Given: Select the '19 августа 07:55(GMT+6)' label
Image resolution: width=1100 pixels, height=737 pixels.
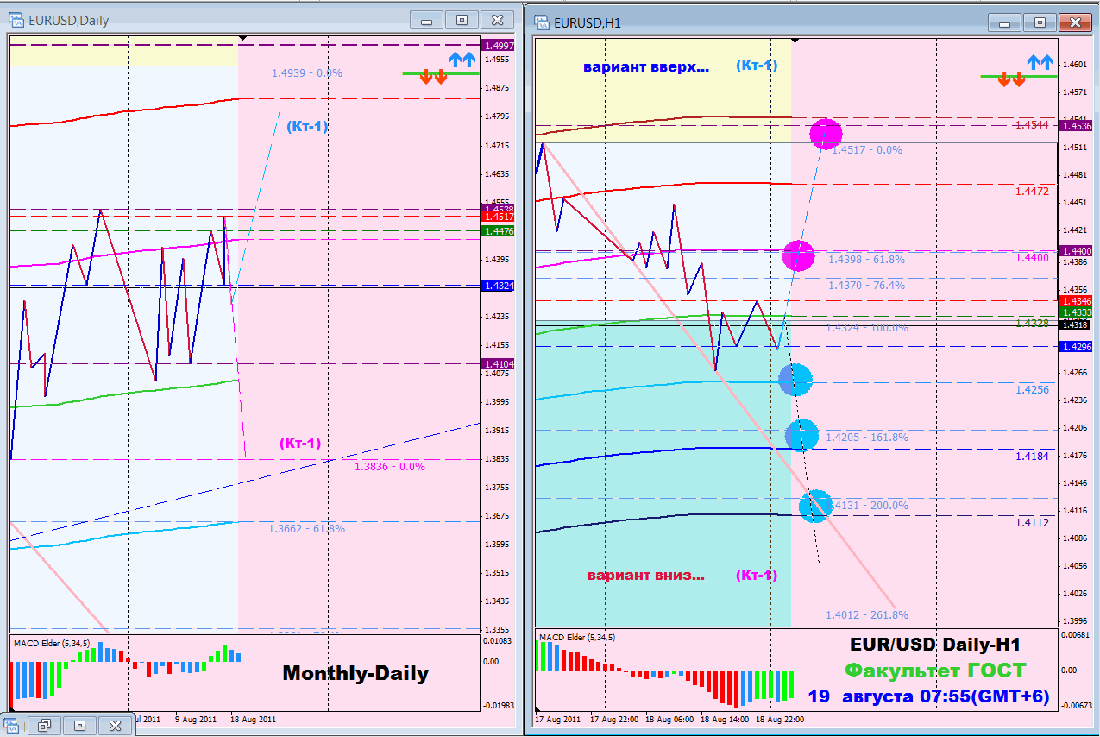Looking at the screenshot, I should pyautogui.click(x=928, y=696).
